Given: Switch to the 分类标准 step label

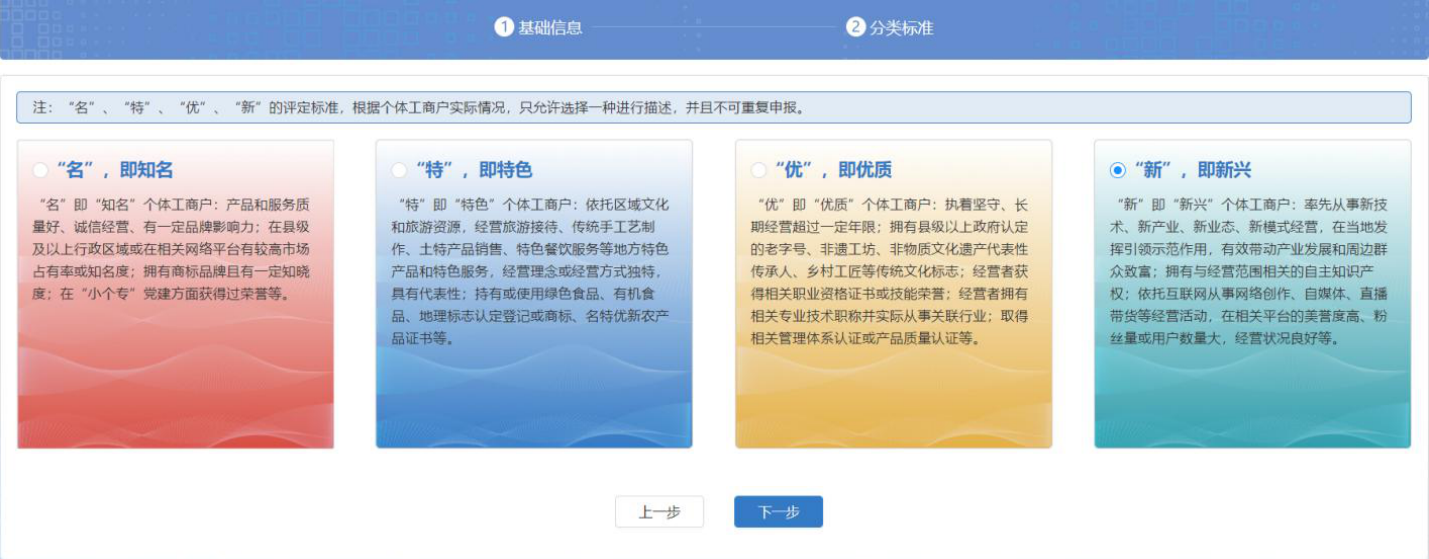Looking at the screenshot, I should (x=901, y=28).
